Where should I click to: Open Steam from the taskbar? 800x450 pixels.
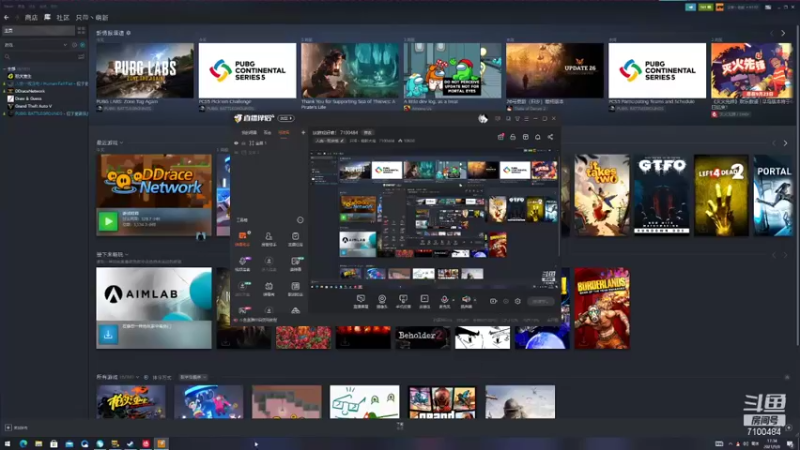130,444
